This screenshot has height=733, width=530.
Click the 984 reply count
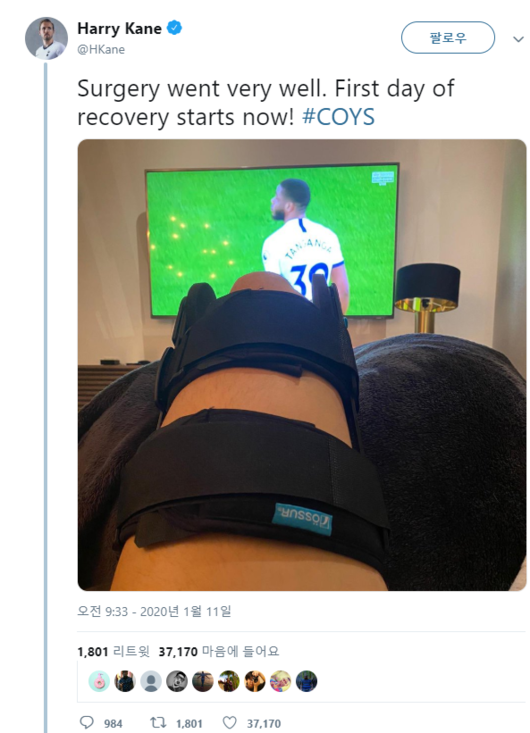tap(113, 724)
